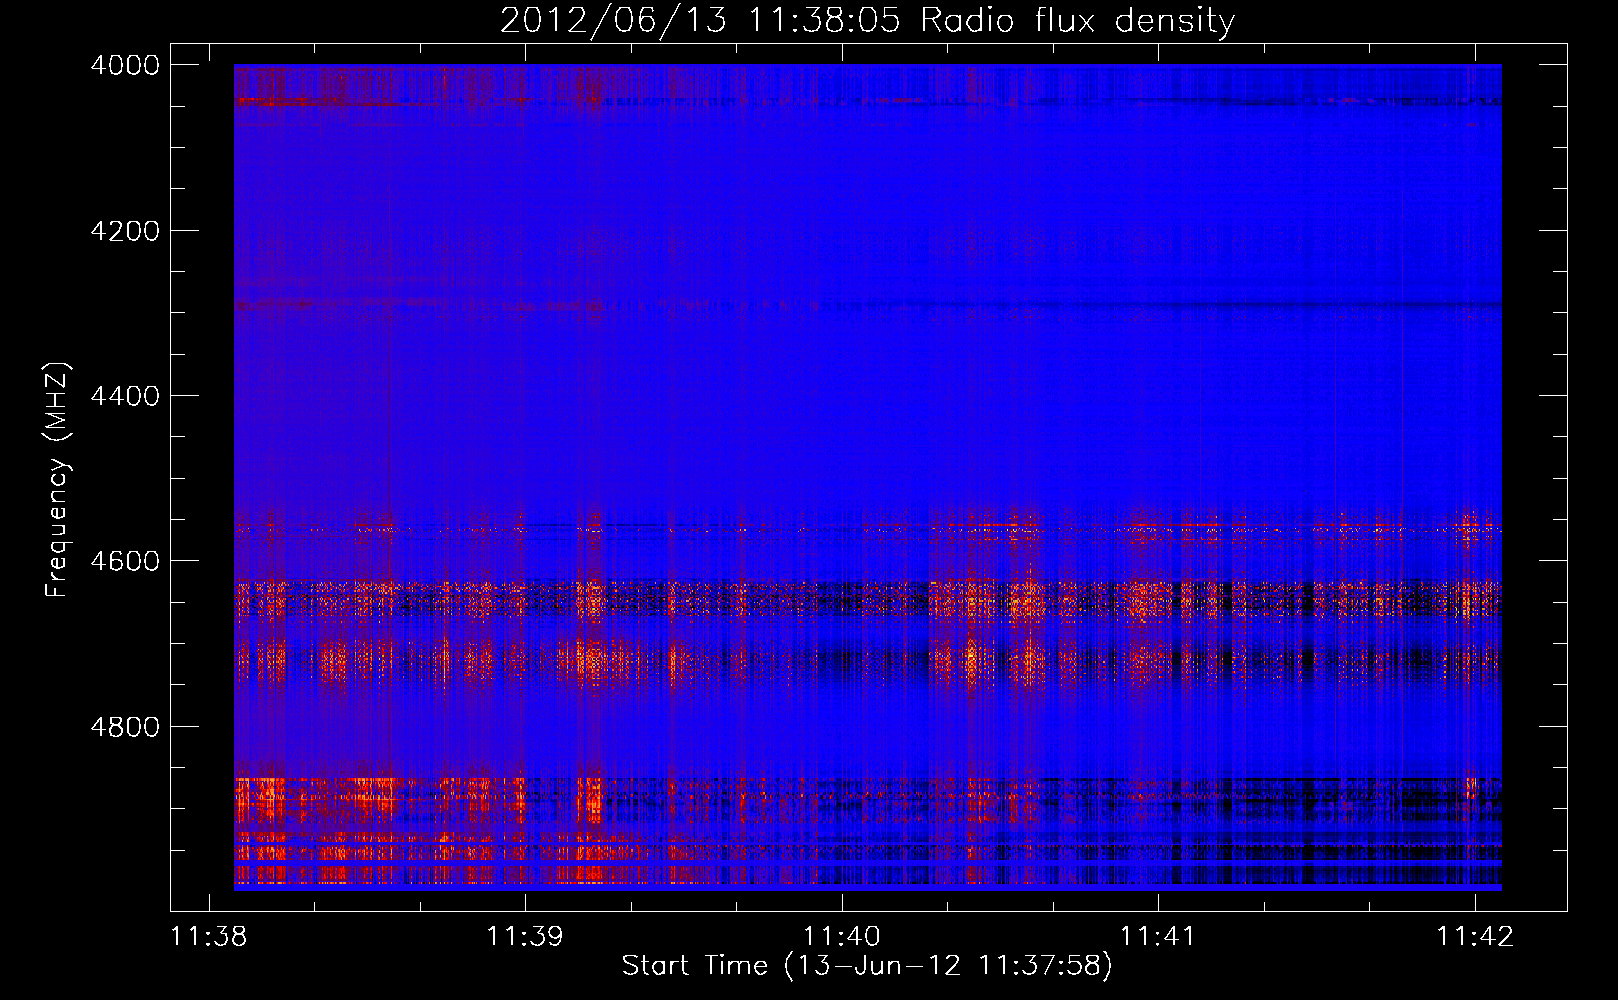Click the '4600' frequency axis label
The image size is (1618, 1000).
click(125, 561)
